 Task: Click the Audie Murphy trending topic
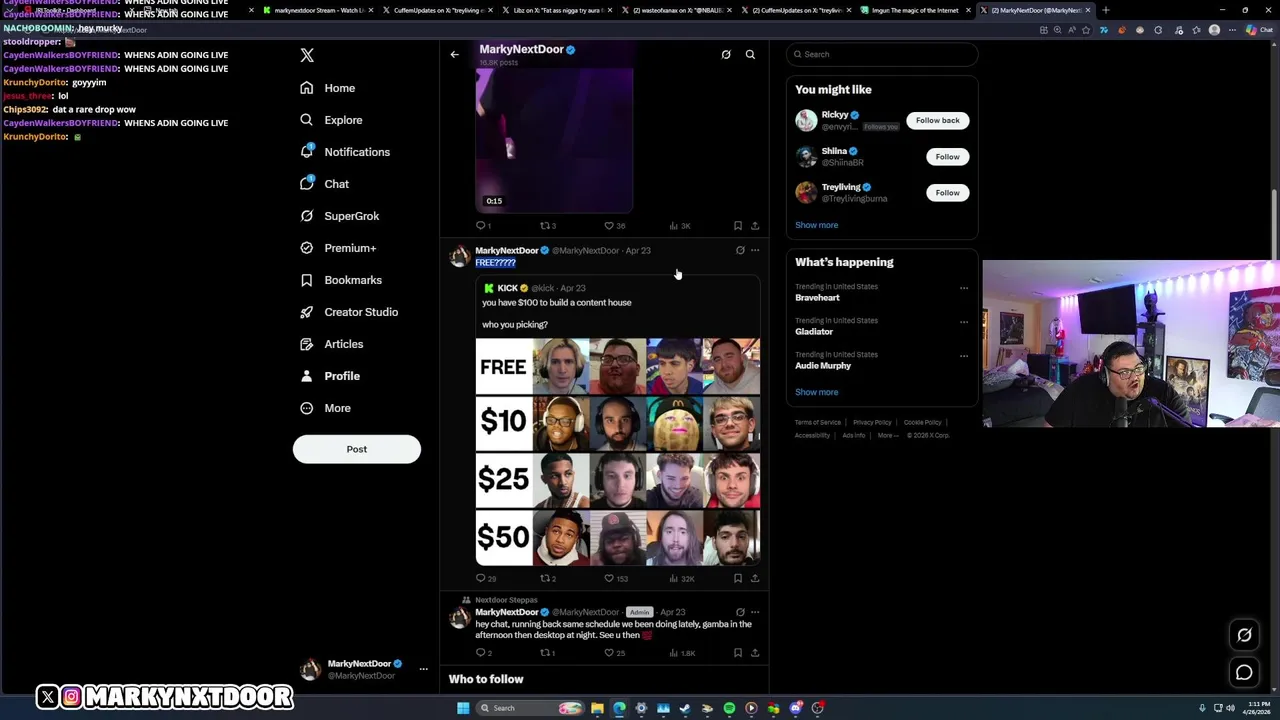click(823, 366)
